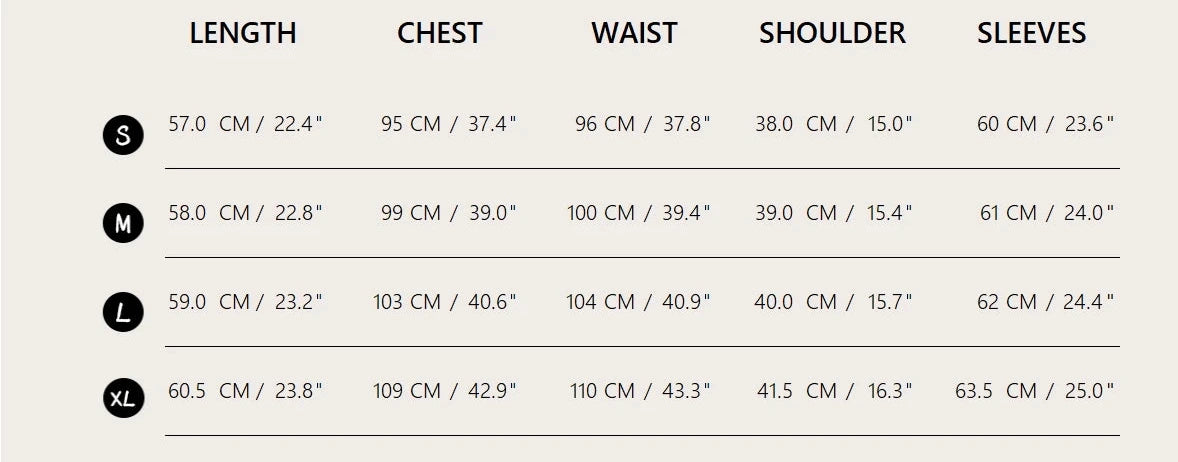Click the SLEEVES column header

point(1031,33)
